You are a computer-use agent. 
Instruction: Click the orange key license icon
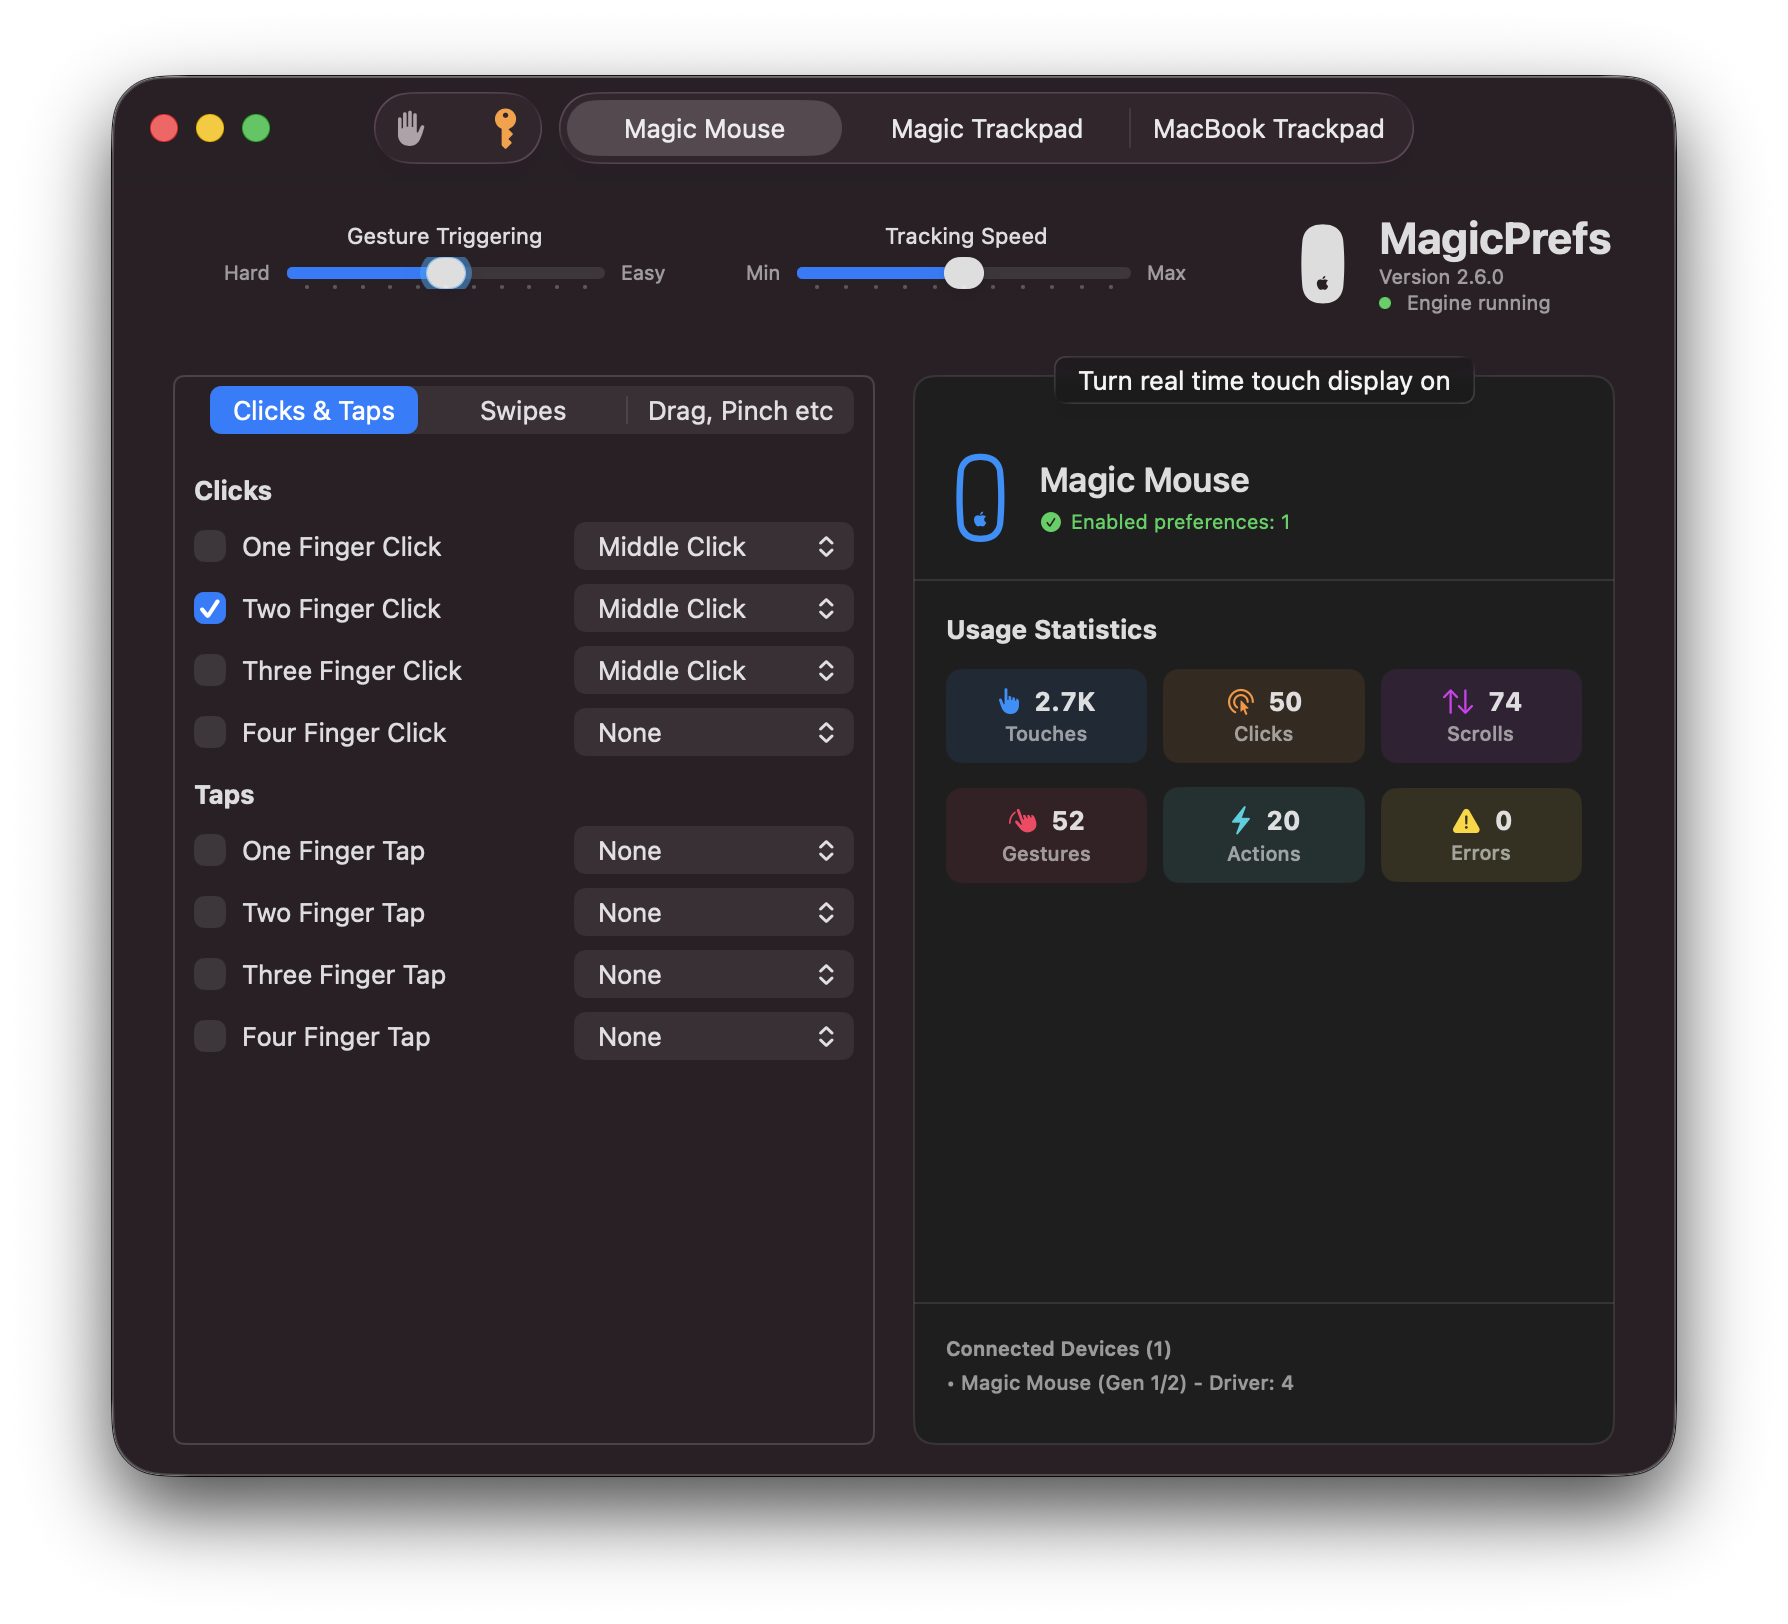click(x=505, y=129)
